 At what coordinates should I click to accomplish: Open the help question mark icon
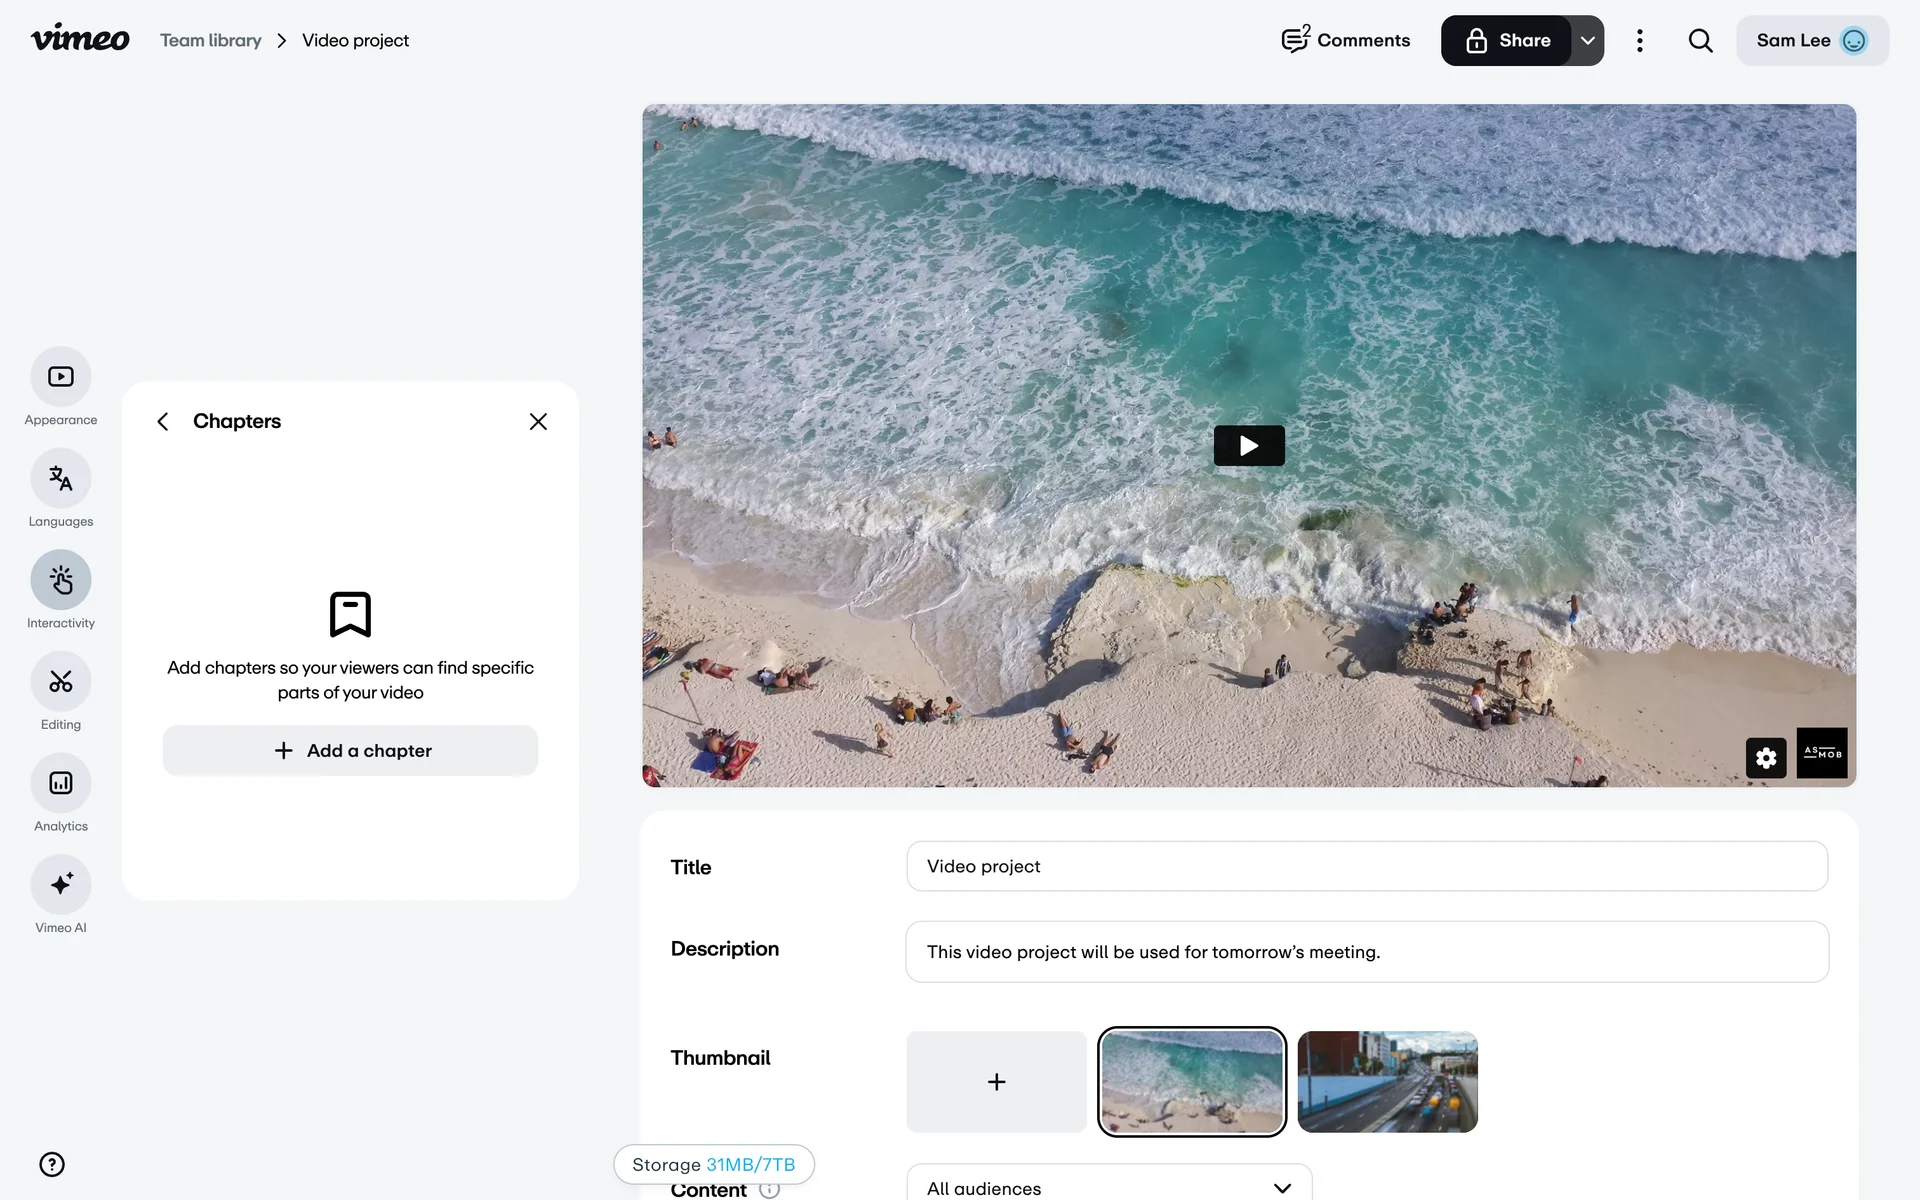(52, 1164)
